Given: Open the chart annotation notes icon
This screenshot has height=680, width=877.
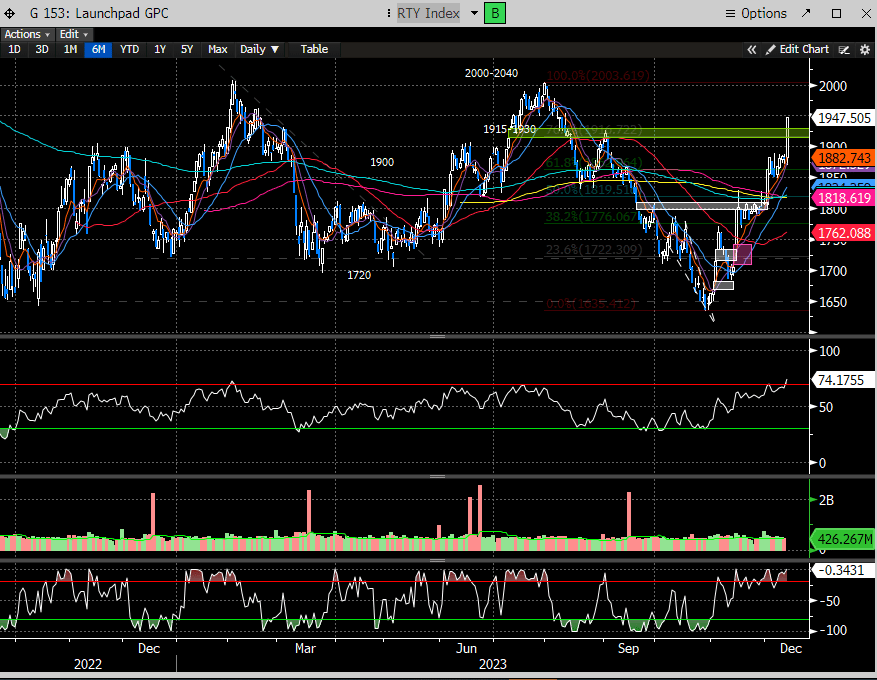Looking at the screenshot, I should [x=844, y=49].
